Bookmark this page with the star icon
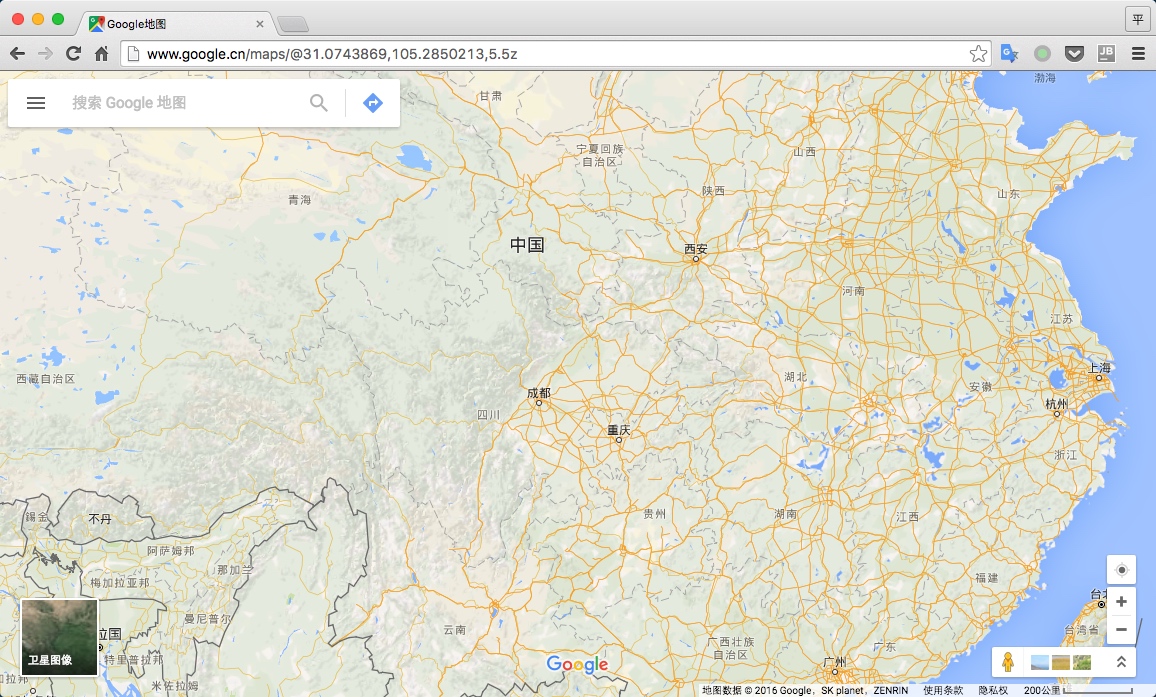The image size is (1156, 697). (x=978, y=54)
